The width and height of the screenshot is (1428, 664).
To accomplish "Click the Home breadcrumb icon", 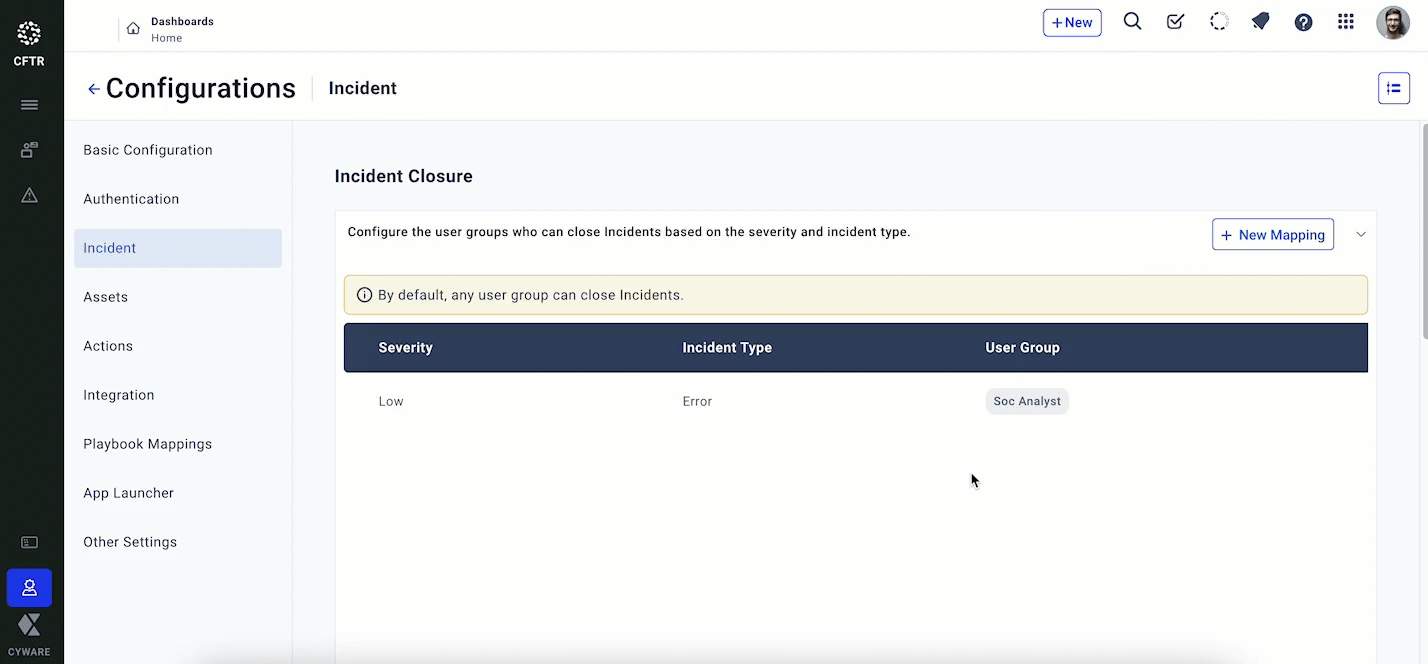I will 133,28.
